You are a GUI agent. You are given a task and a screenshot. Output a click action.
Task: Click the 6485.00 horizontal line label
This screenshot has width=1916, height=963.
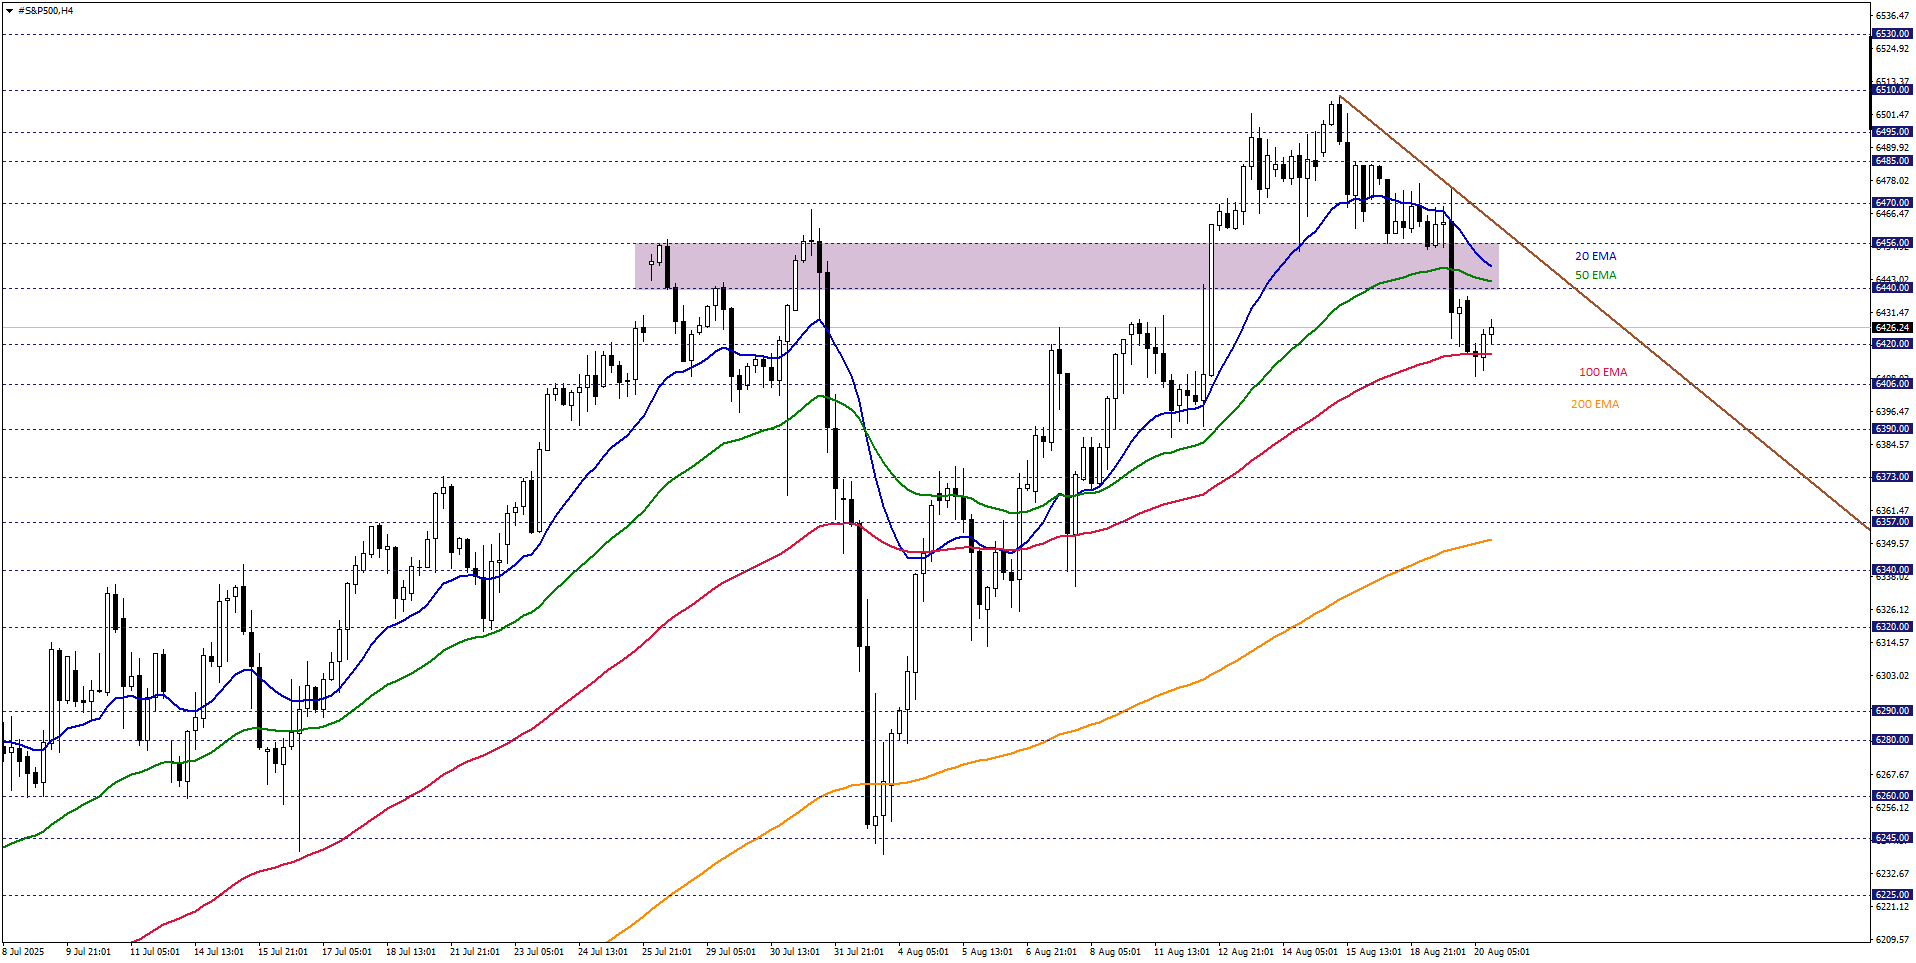[x=1892, y=161]
